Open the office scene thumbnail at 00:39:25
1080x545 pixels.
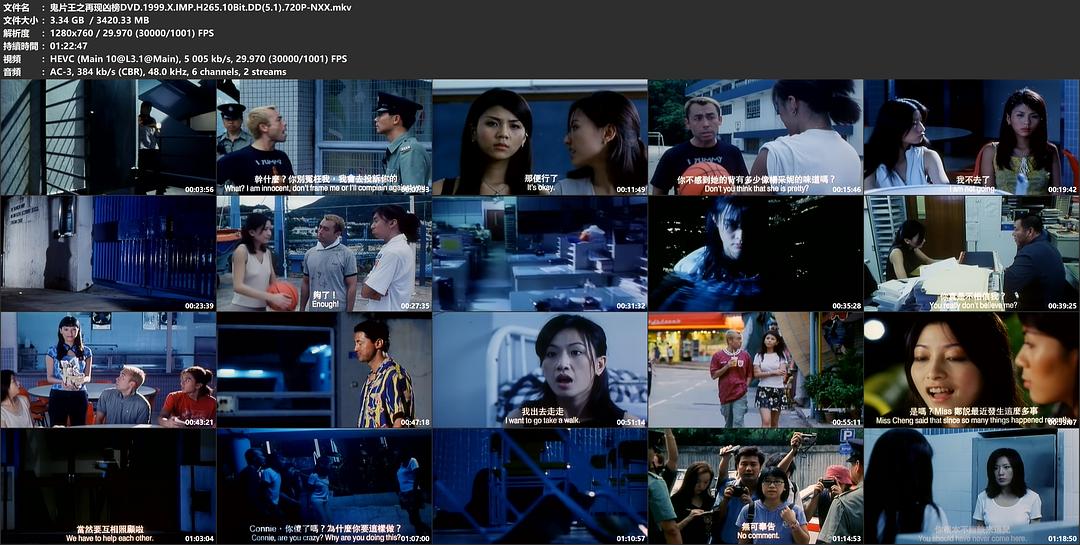pyautogui.click(x=971, y=253)
